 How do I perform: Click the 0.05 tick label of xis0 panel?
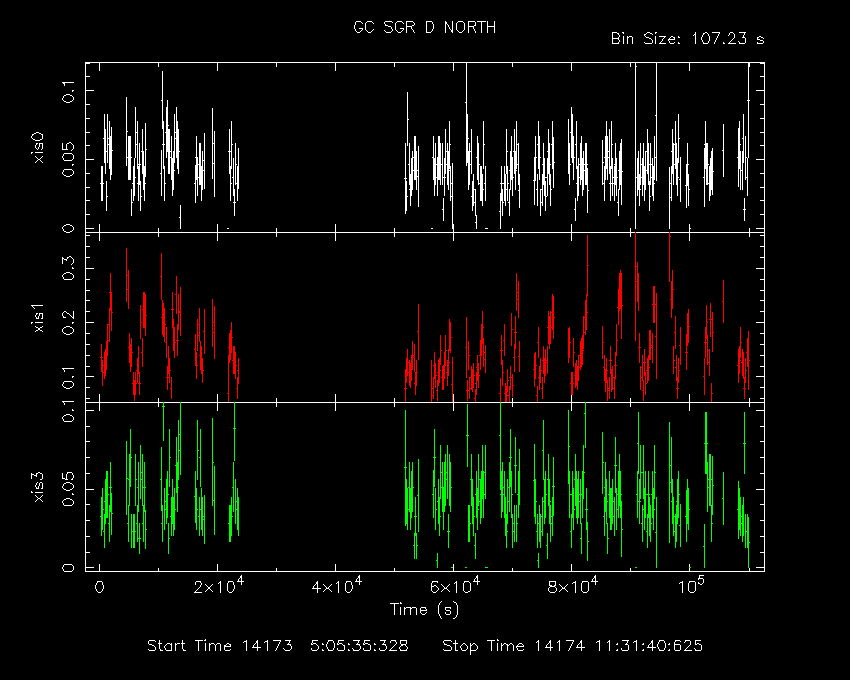click(x=68, y=159)
